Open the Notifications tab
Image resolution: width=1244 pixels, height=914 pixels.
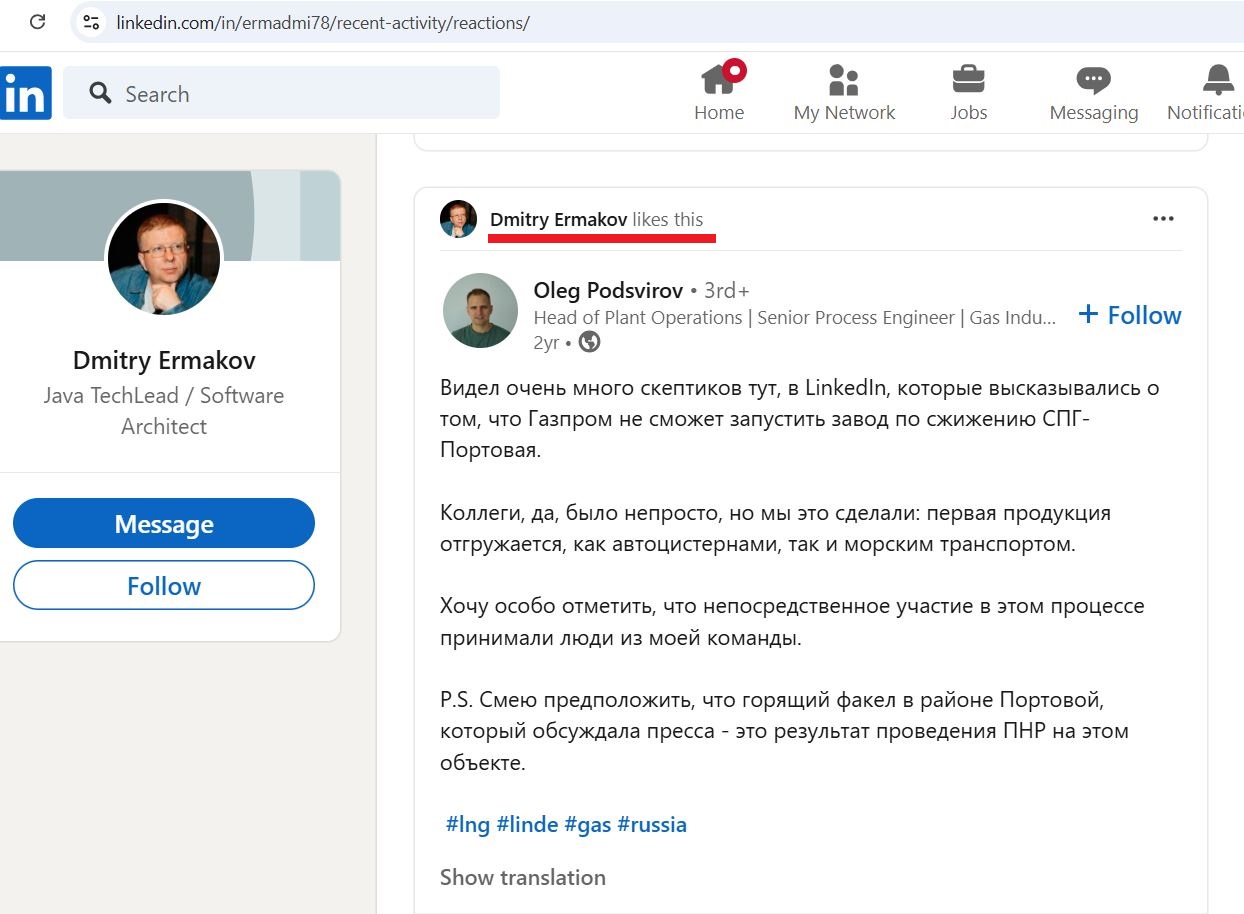click(1206, 92)
